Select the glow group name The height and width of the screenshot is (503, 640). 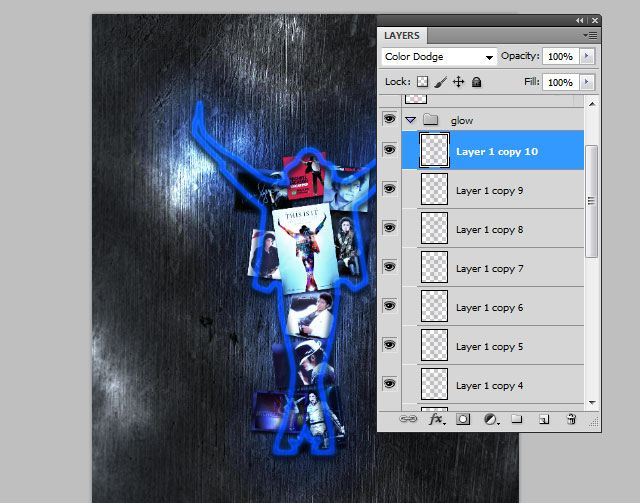point(462,120)
